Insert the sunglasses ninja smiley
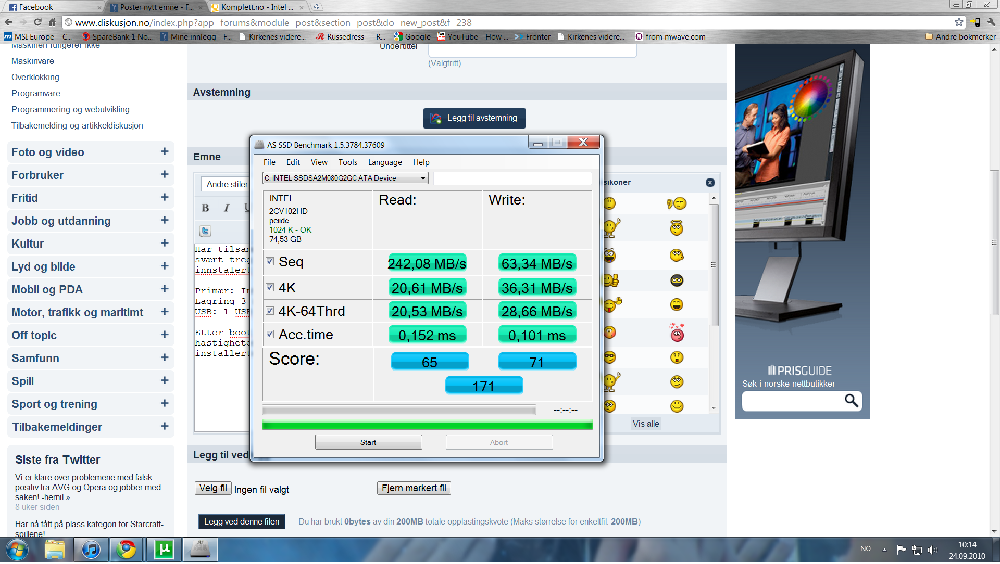The image size is (1000, 564). click(677, 280)
